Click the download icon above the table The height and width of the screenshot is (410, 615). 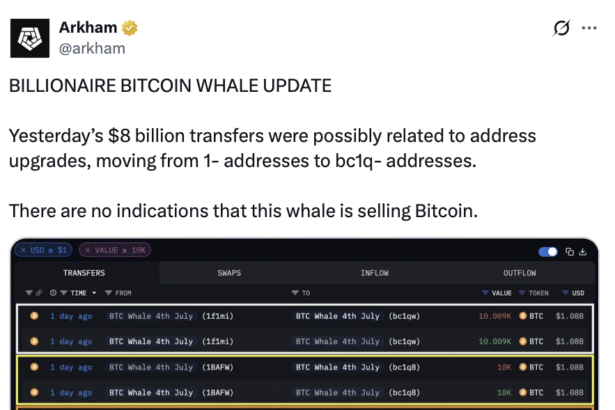tap(583, 252)
